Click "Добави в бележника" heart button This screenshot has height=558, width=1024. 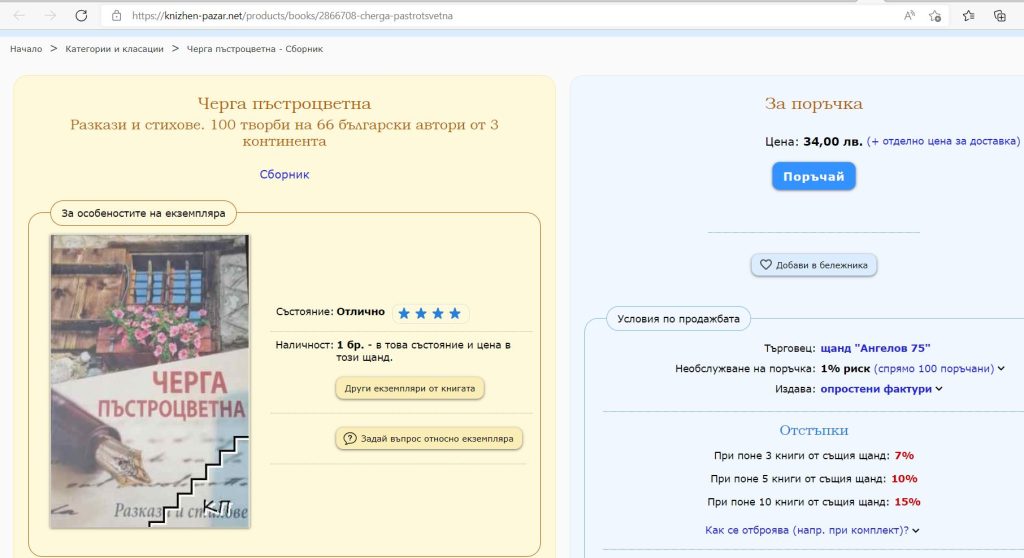[x=814, y=265]
